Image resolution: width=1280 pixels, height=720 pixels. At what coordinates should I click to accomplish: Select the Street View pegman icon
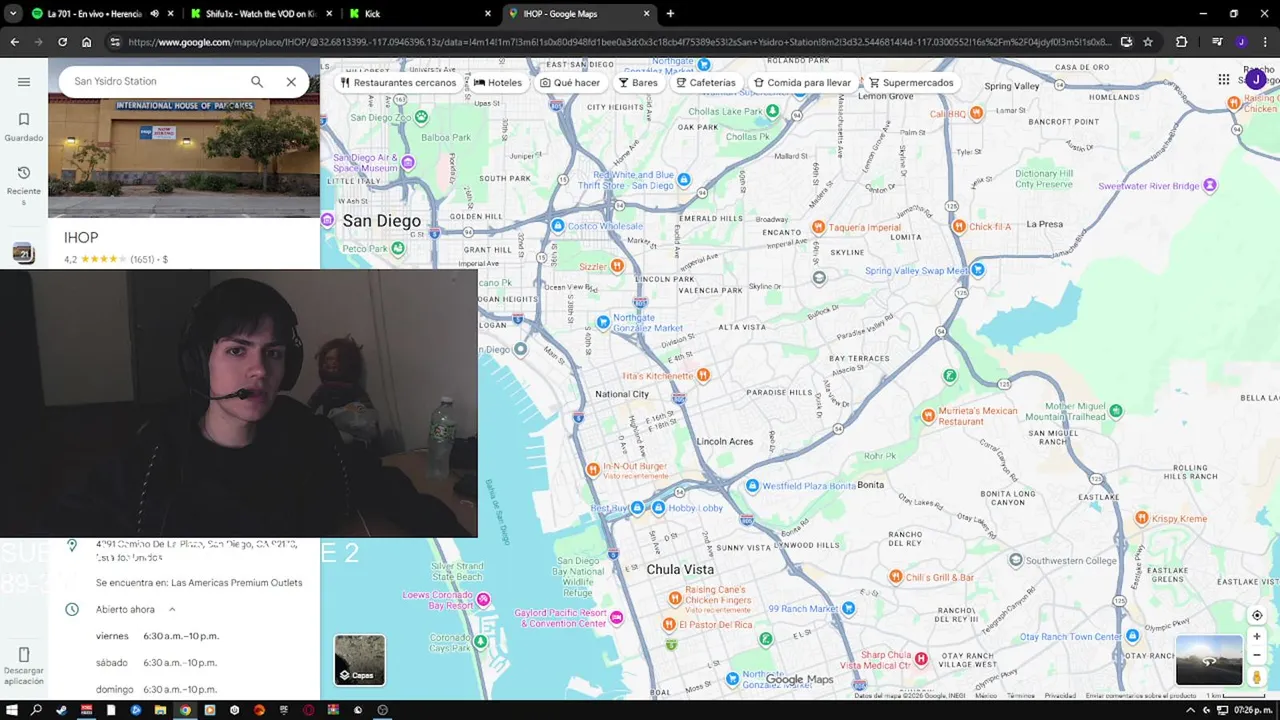pos(1257,677)
